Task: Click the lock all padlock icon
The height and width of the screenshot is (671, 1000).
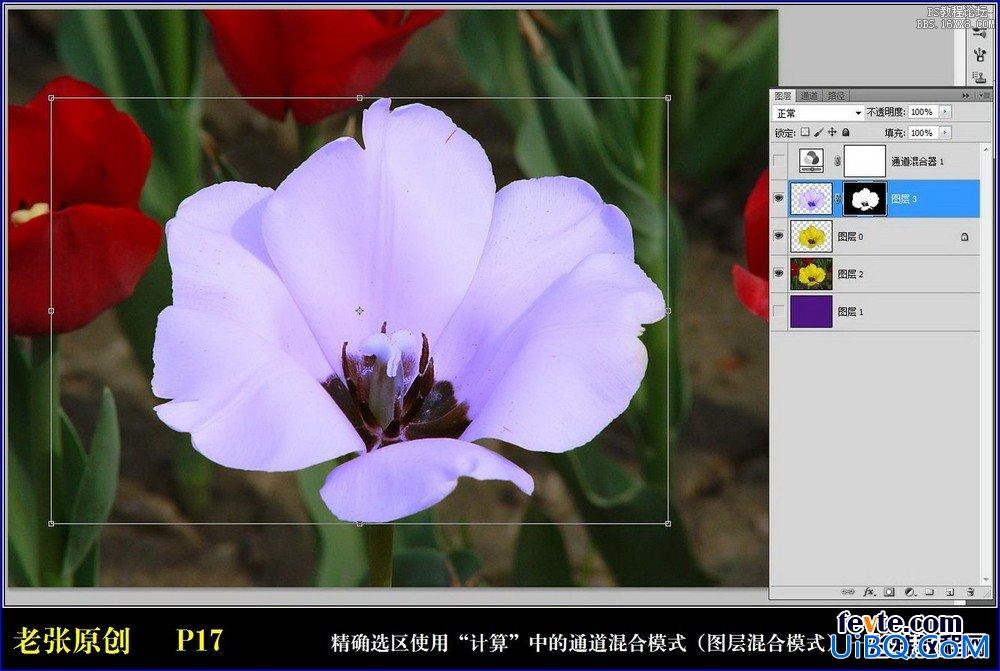Action: pos(846,132)
